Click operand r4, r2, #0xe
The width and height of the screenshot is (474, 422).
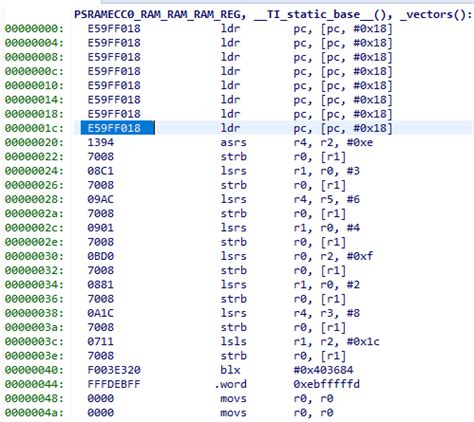click(333, 142)
